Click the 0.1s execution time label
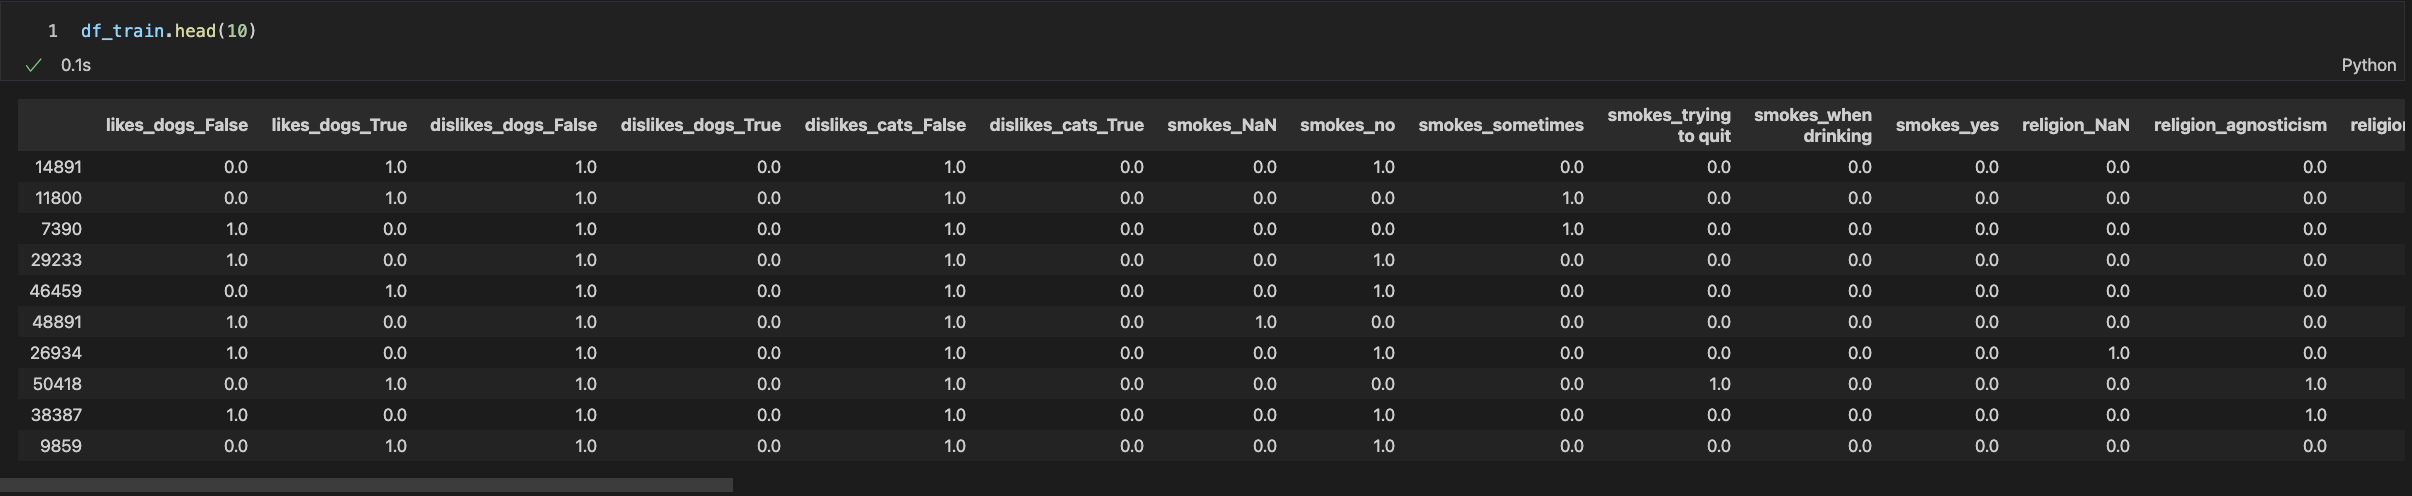2412x496 pixels. coord(75,65)
